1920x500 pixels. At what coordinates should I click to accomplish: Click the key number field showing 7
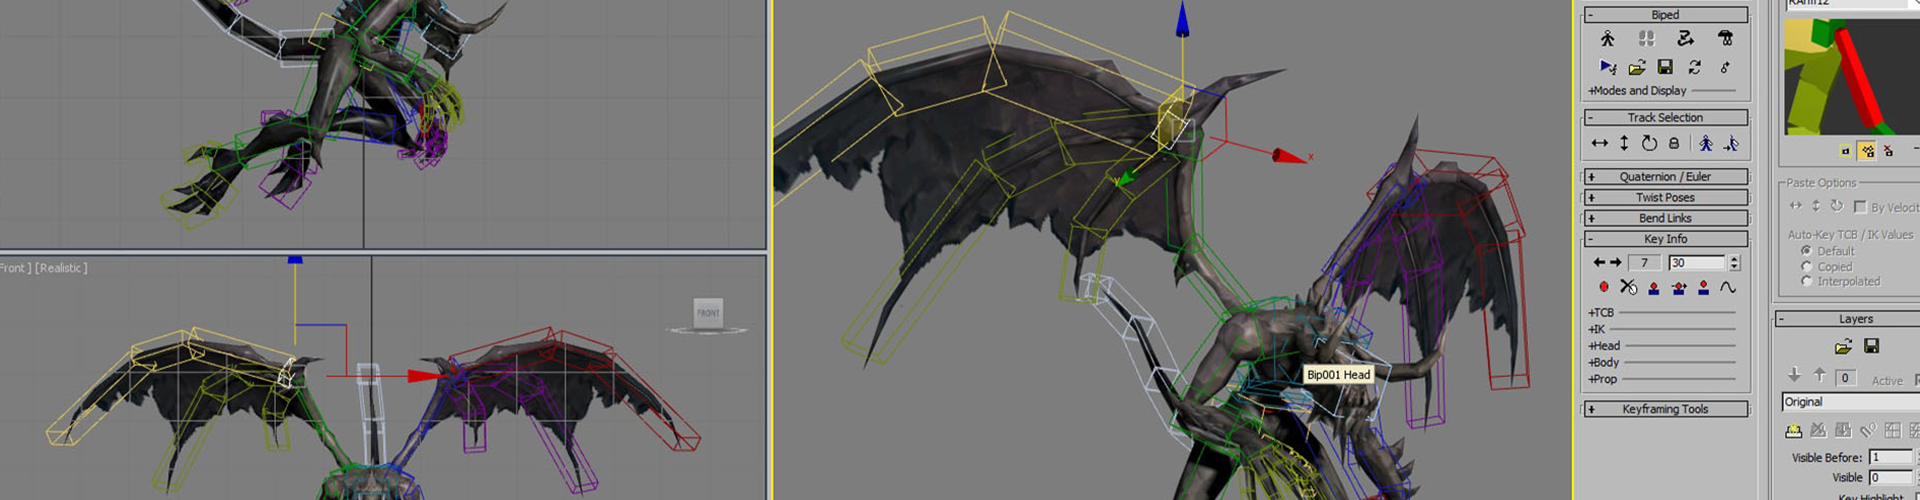[1644, 263]
